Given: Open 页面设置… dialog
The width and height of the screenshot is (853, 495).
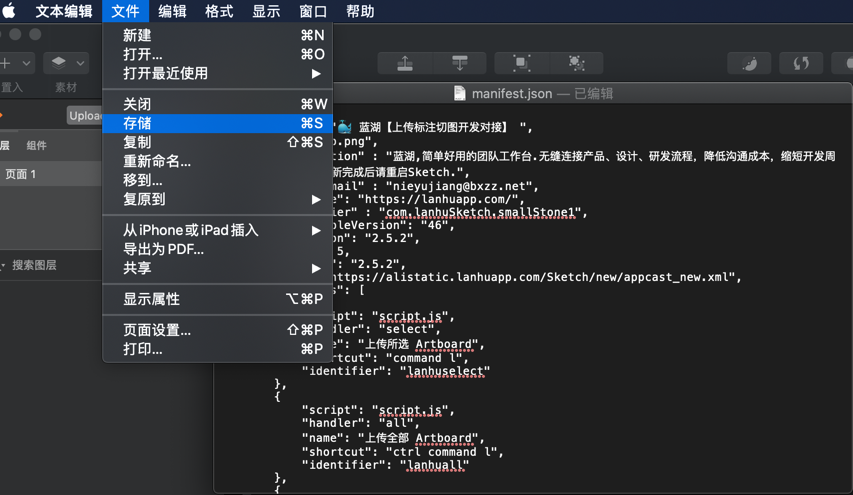Looking at the screenshot, I should 217,330.
